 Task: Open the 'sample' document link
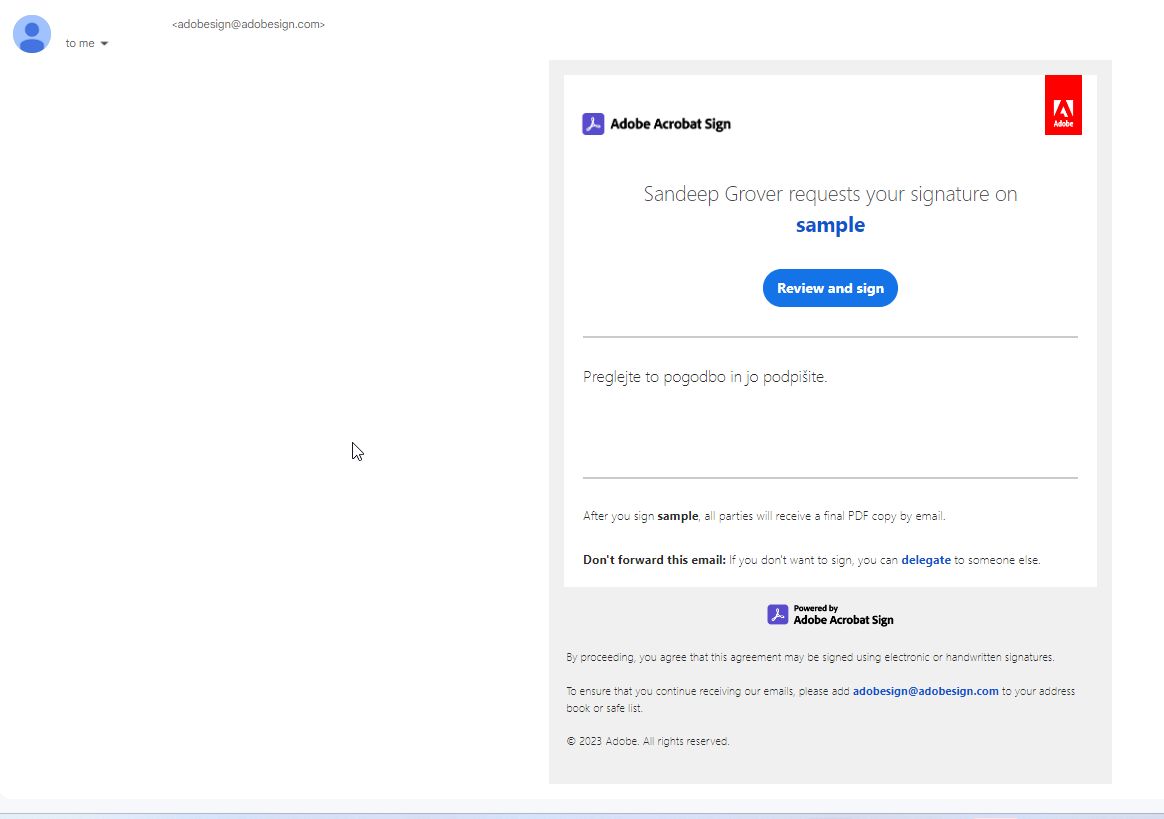830,225
